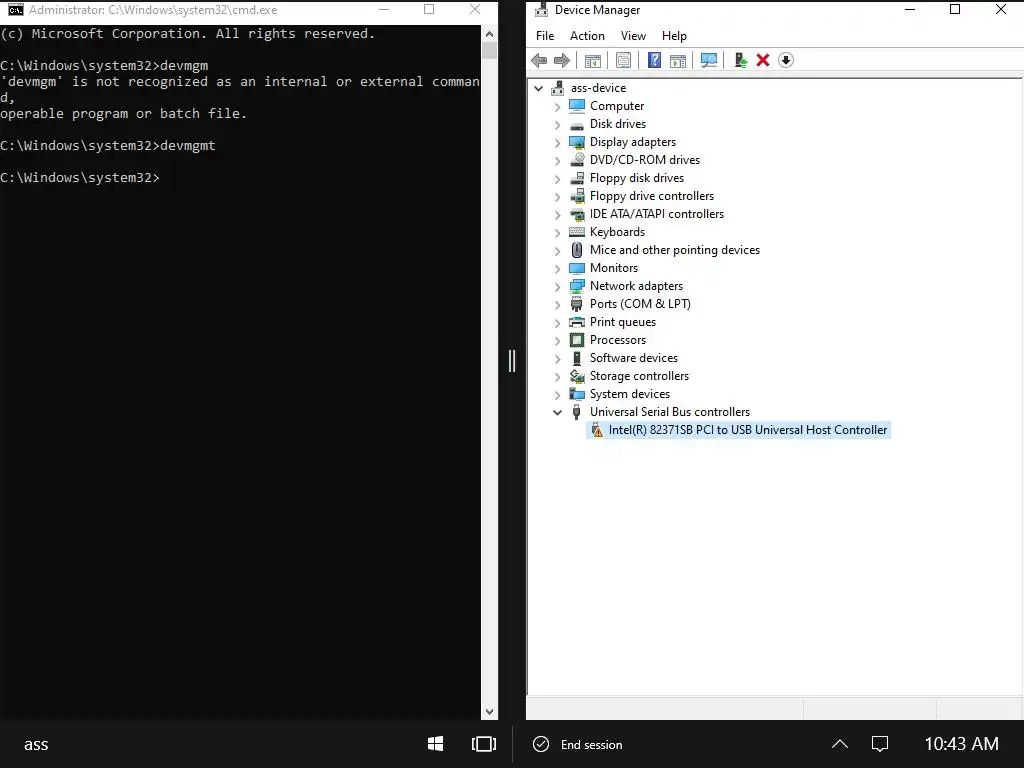Click the Disable device down-arrow icon
Image resolution: width=1024 pixels, height=768 pixels.
pos(786,61)
